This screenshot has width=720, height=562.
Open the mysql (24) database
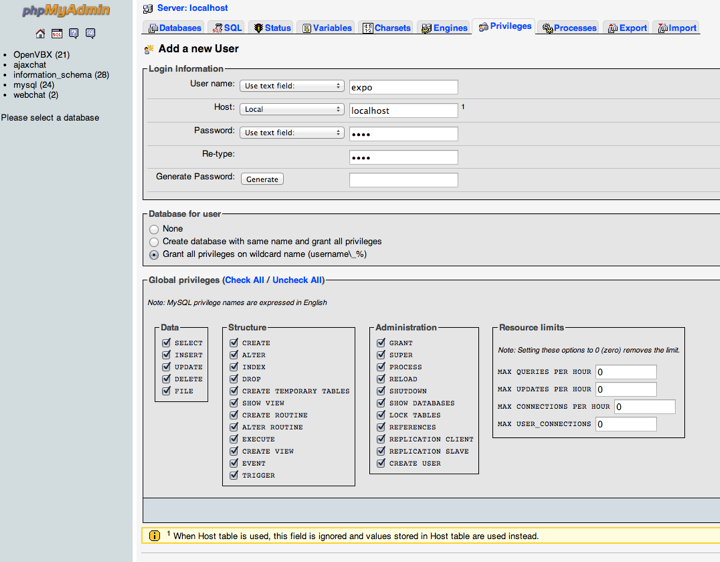click(x=34, y=85)
